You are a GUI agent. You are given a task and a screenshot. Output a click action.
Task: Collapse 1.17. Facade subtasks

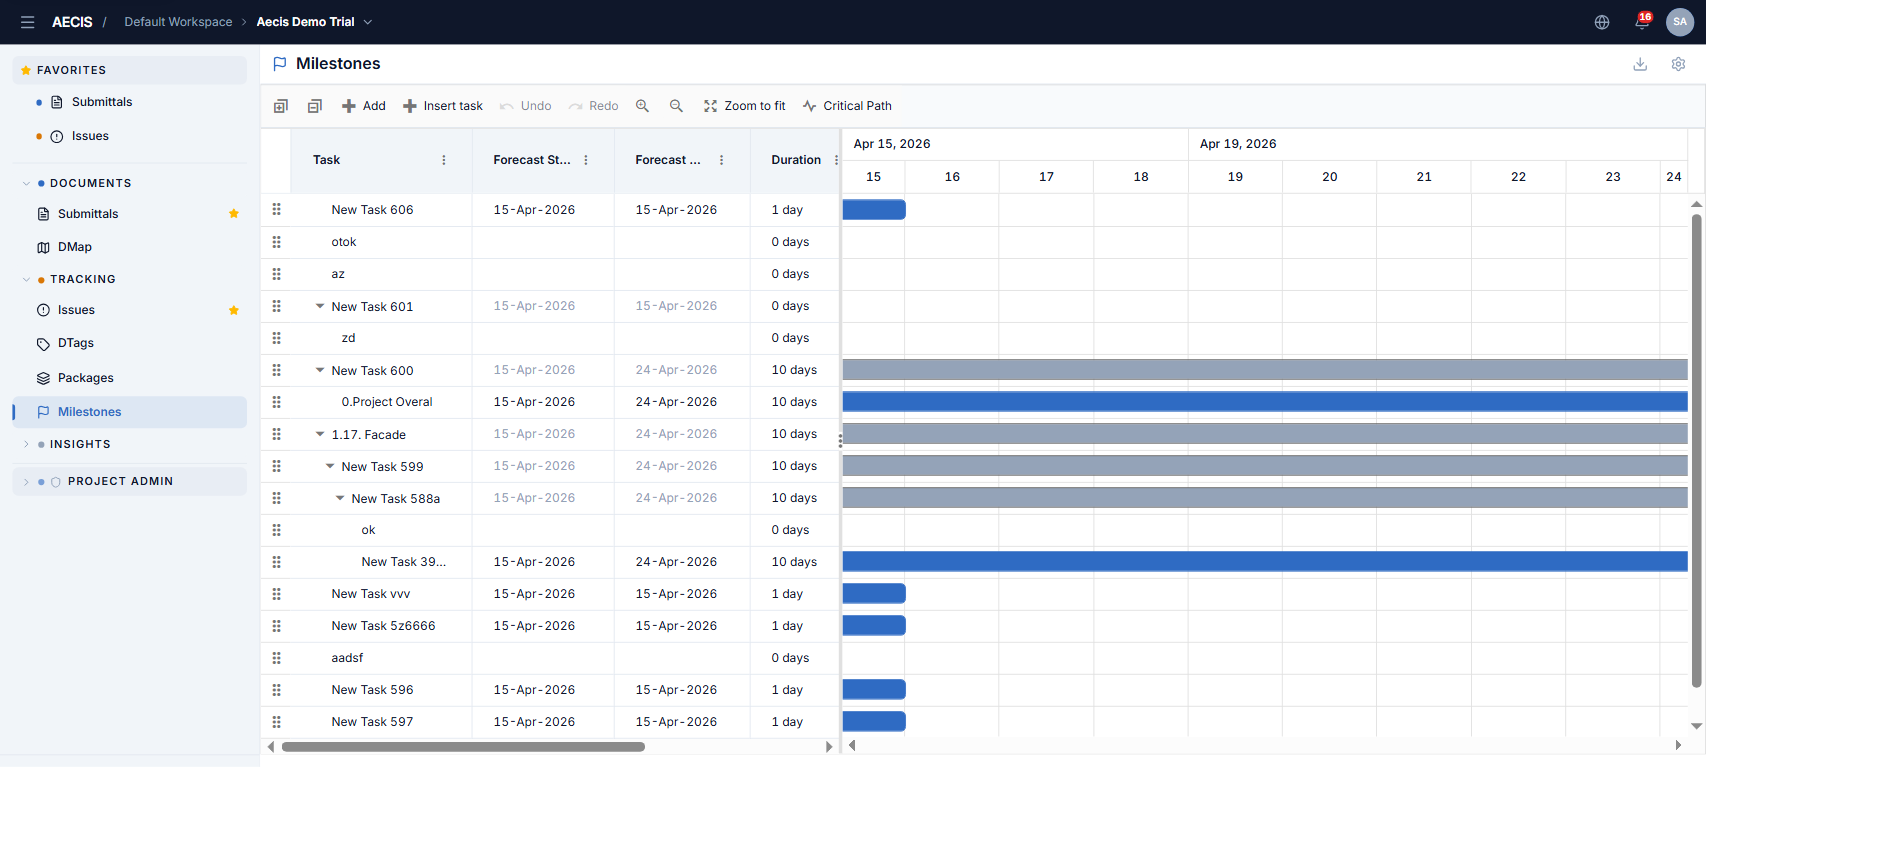point(320,434)
